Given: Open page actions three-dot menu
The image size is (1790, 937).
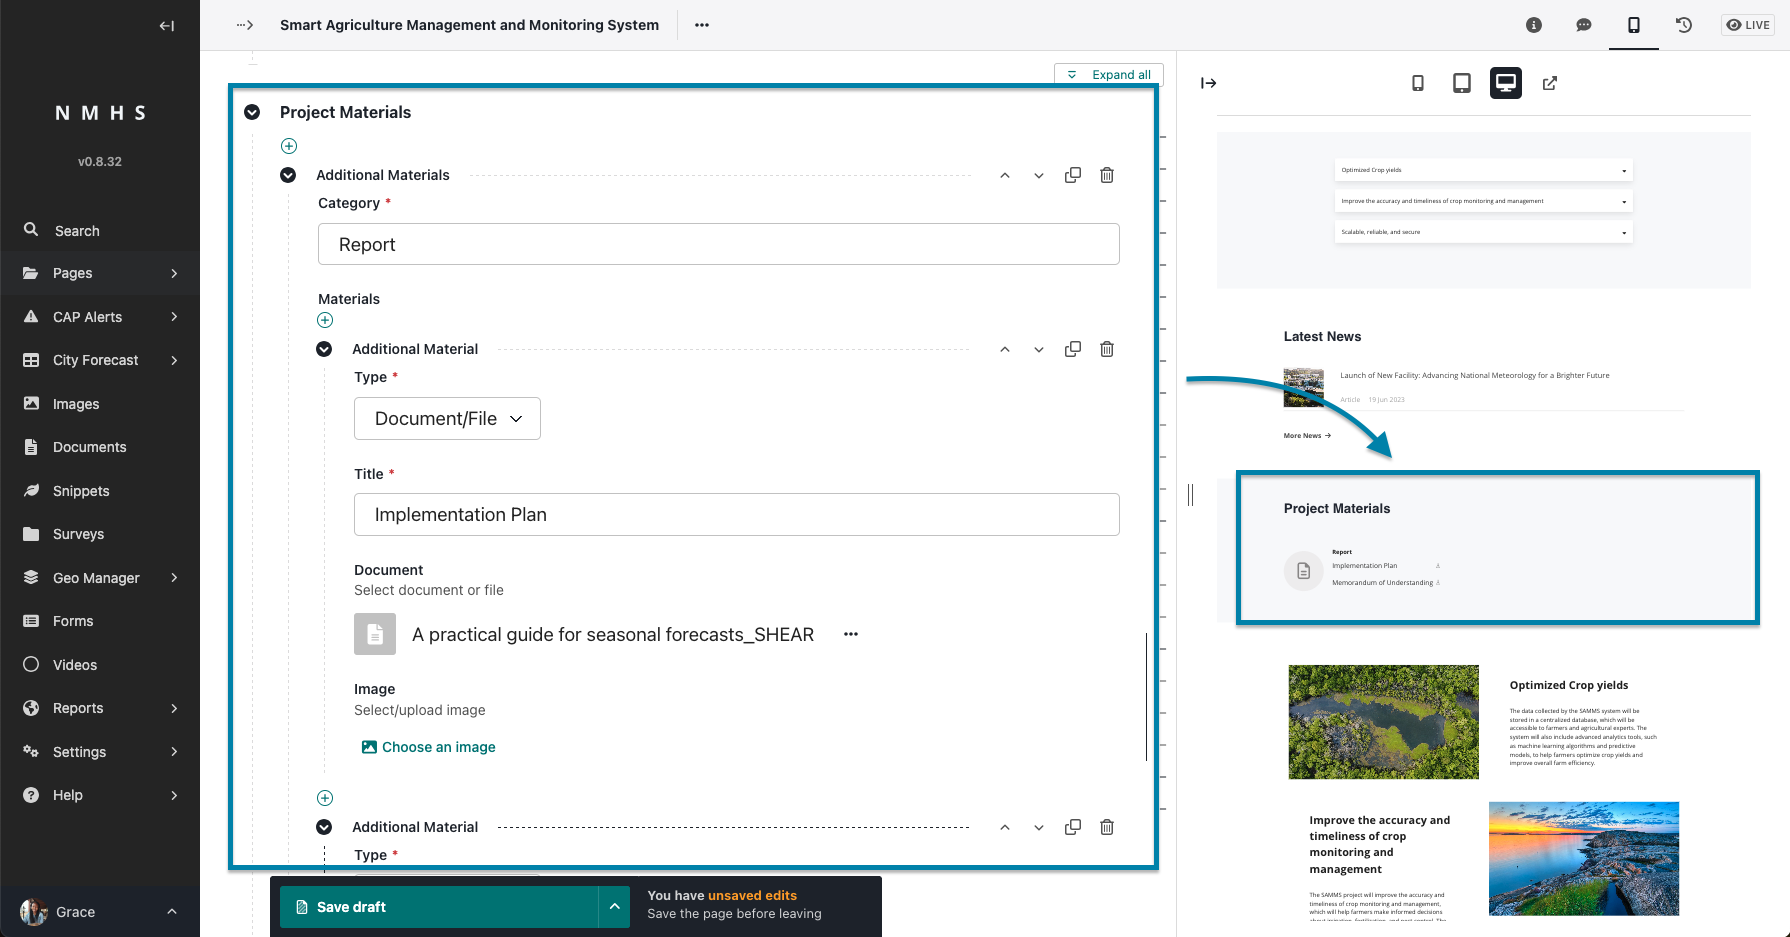Looking at the screenshot, I should 702,25.
